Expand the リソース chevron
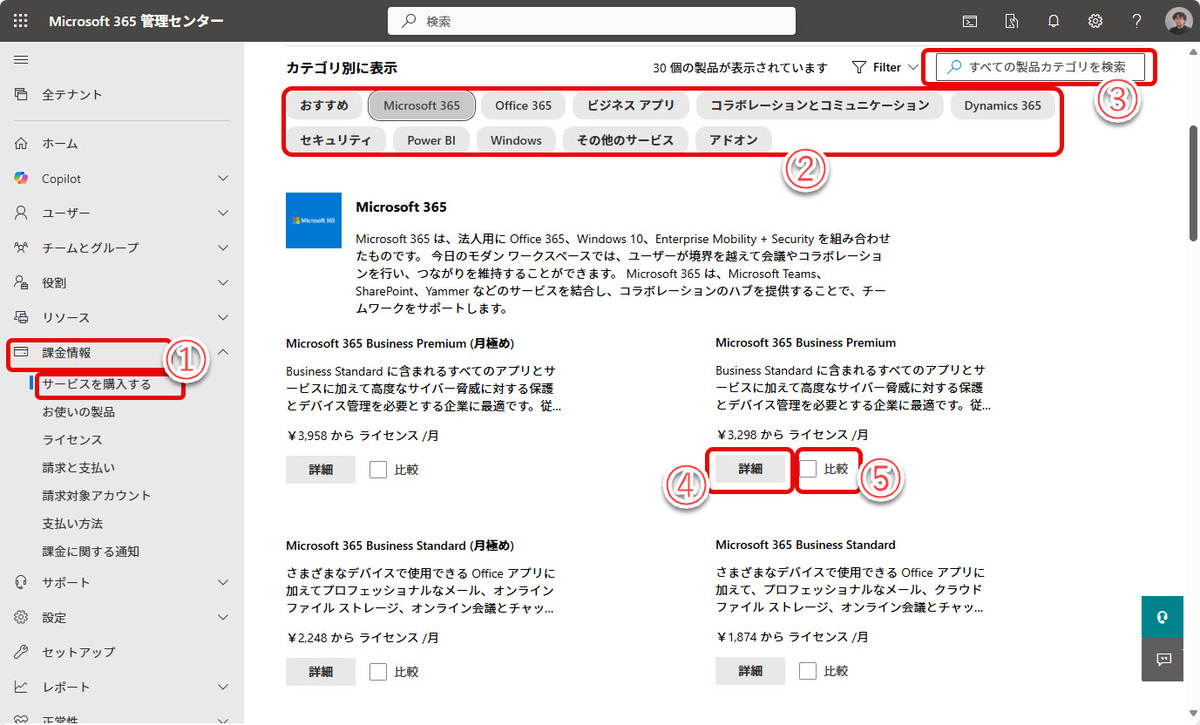 (223, 317)
